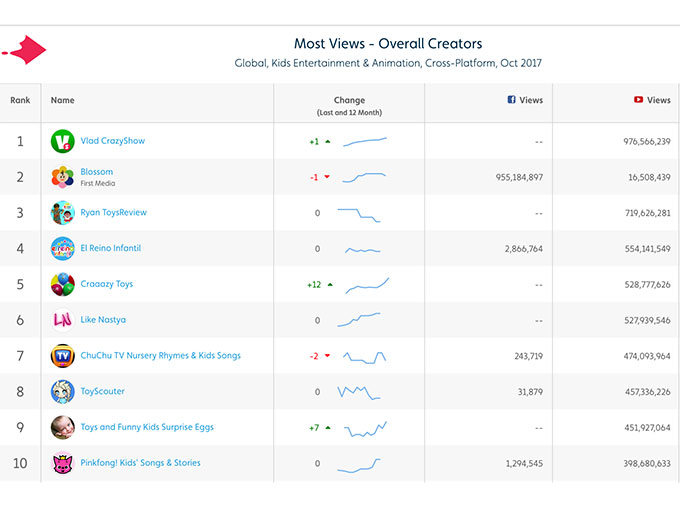The height and width of the screenshot is (510, 680).
Task: Click the value 719,626,281
Action: [647, 213]
